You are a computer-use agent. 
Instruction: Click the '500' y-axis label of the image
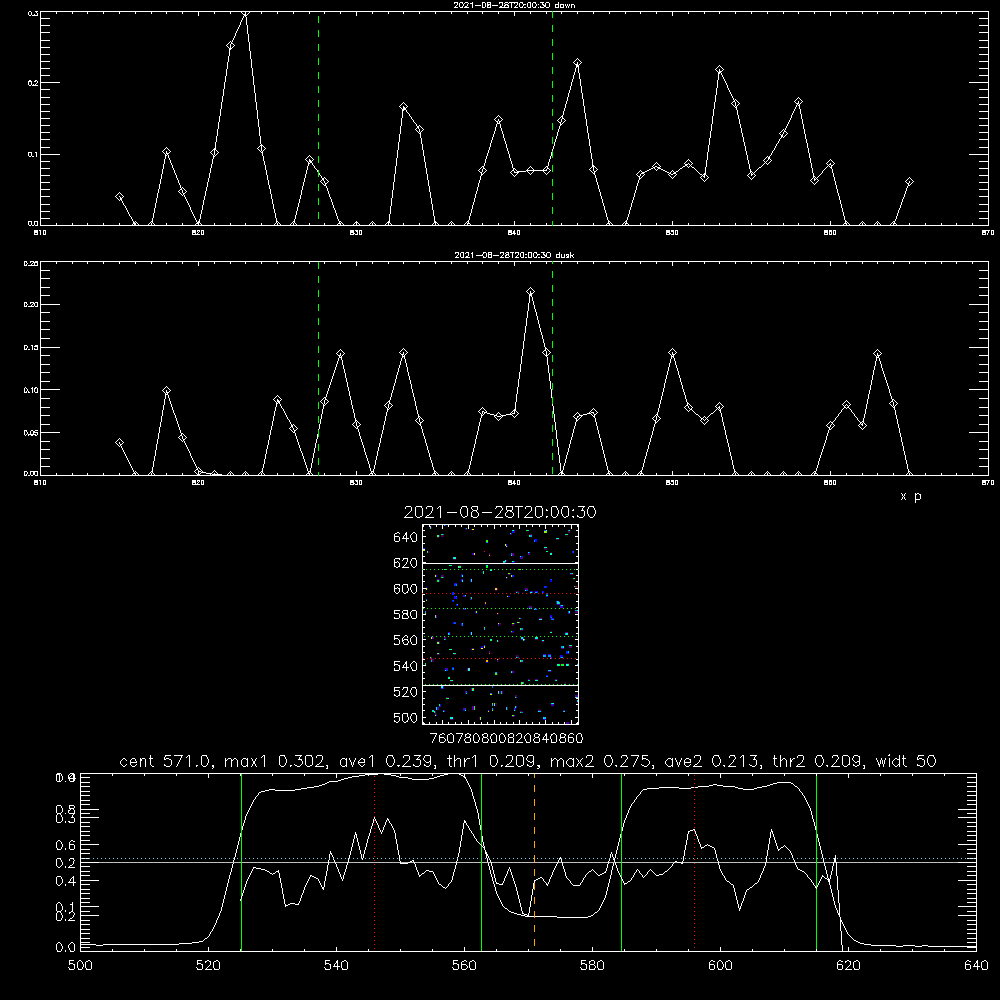click(406, 718)
